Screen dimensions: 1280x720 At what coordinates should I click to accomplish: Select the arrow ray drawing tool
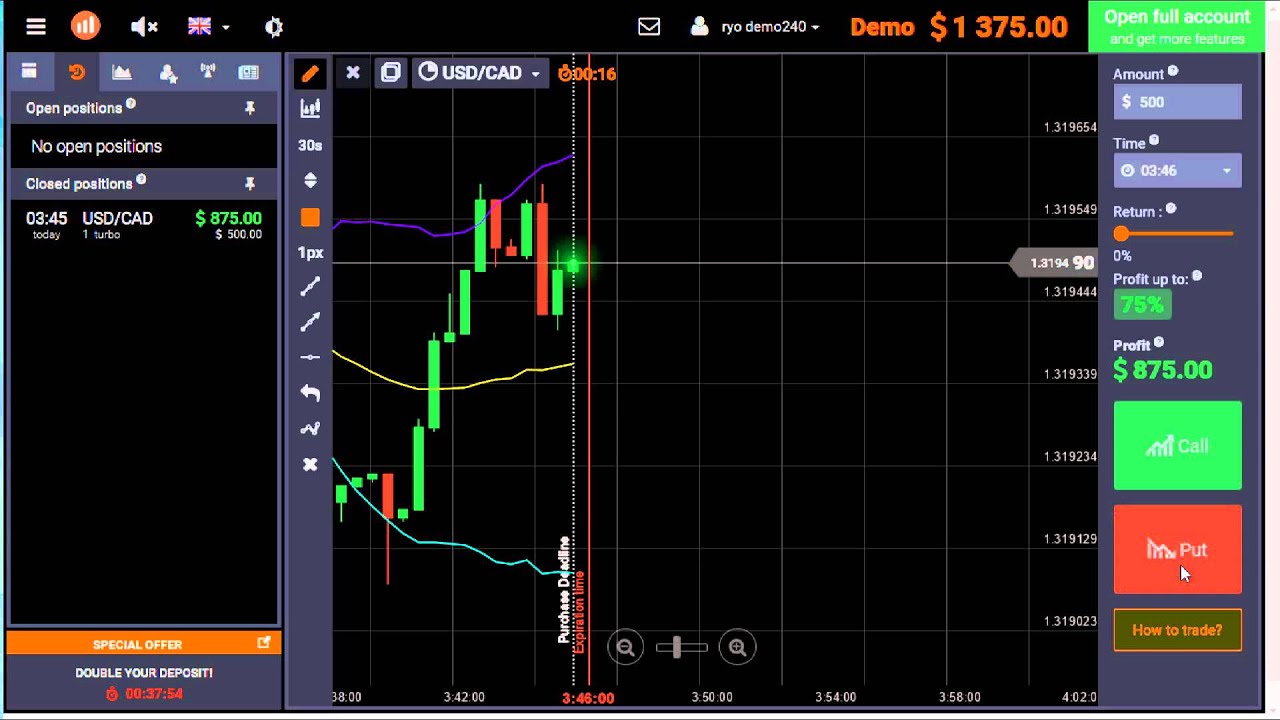310,322
